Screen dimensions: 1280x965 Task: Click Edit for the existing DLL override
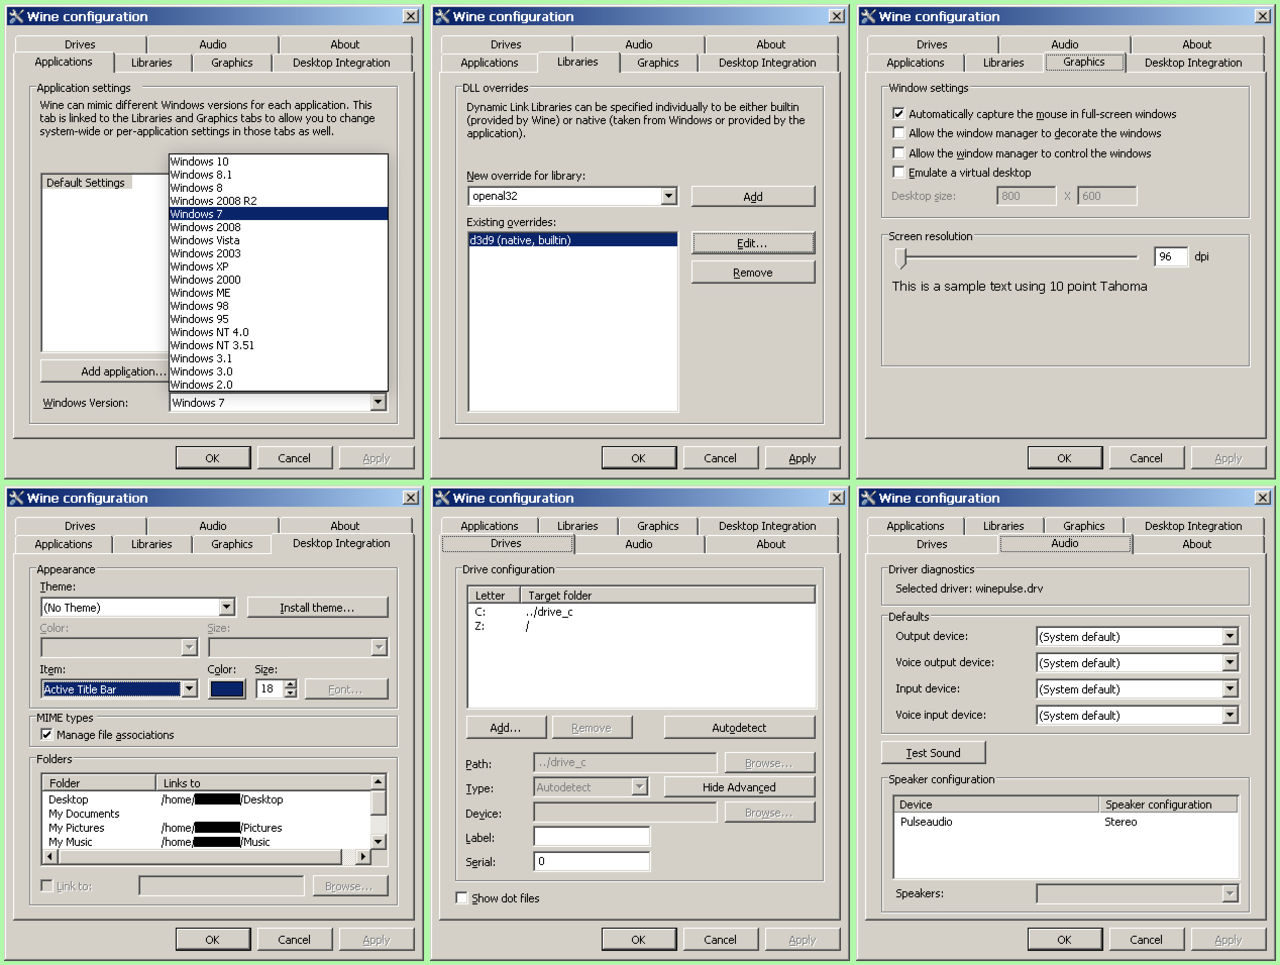[752, 243]
